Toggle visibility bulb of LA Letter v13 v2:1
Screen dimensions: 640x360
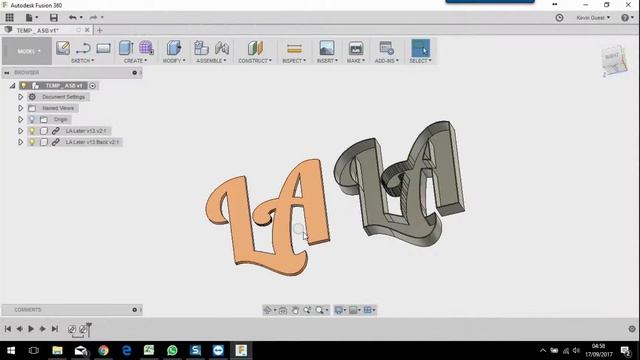point(32,131)
